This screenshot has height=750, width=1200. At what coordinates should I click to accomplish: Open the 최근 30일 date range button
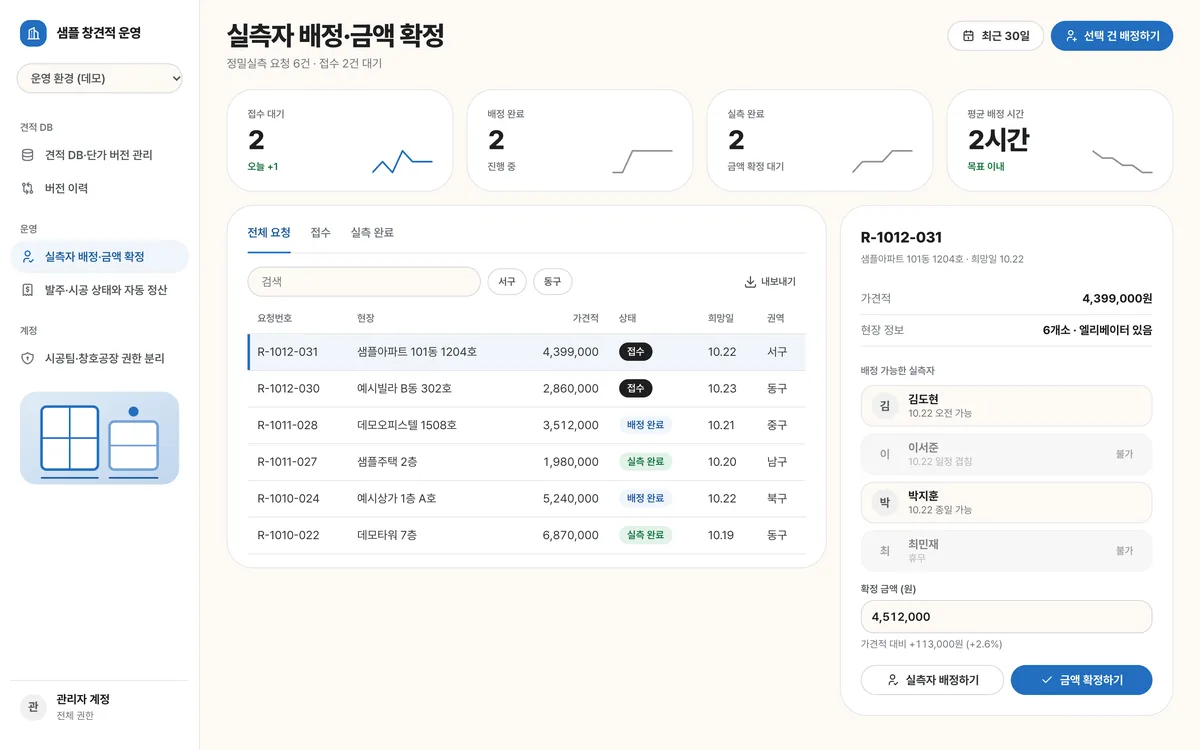[x=996, y=36]
